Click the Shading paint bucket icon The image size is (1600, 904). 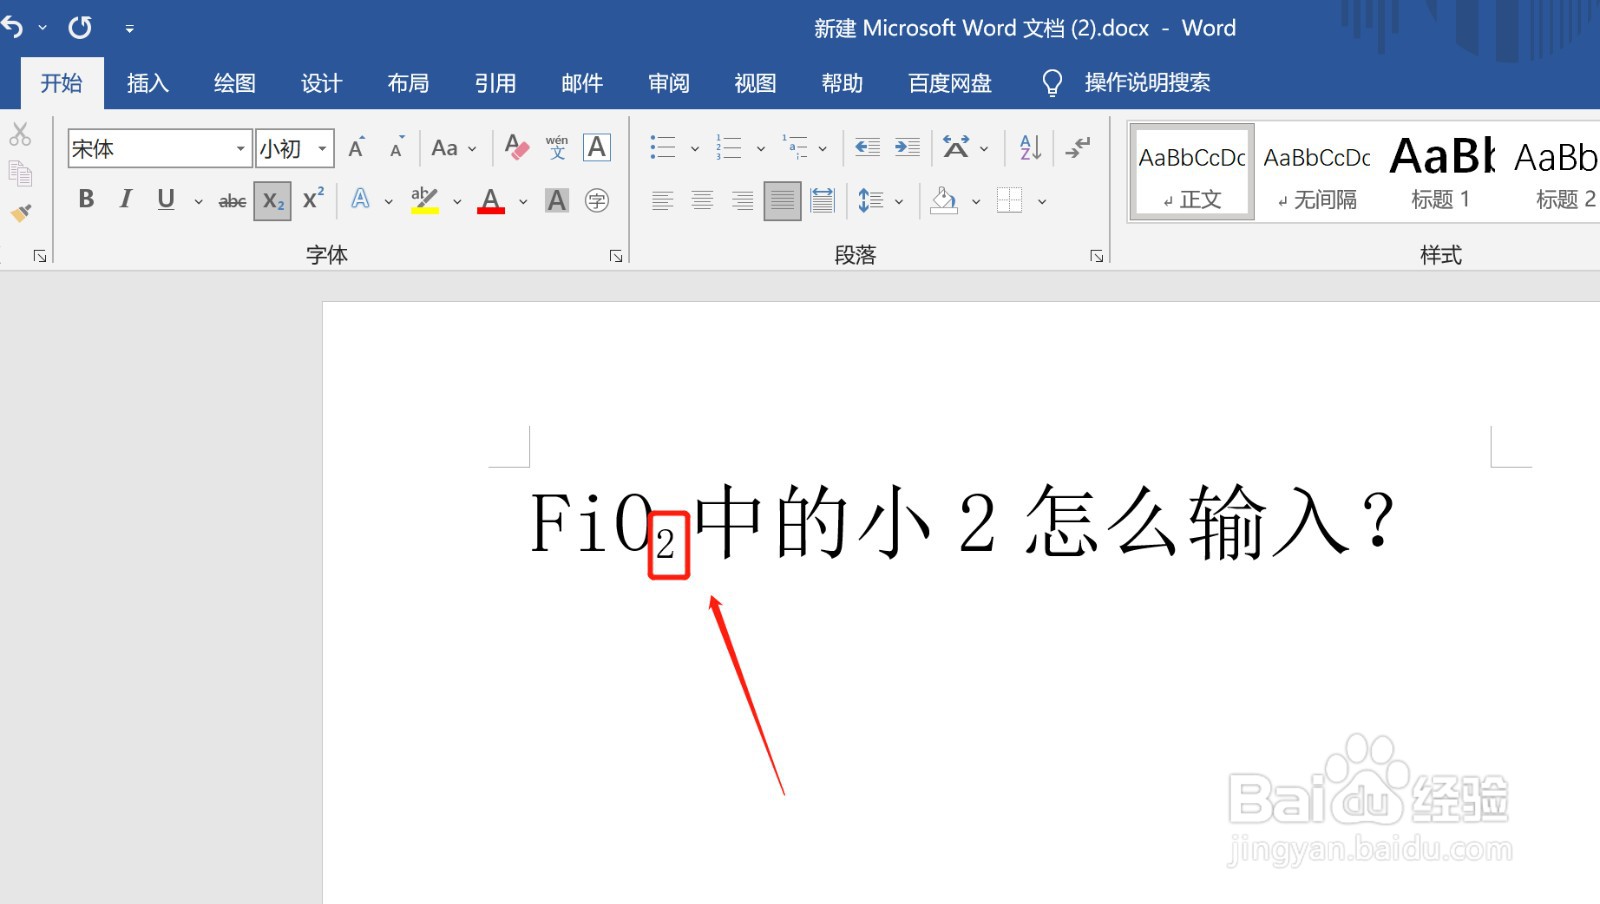pos(944,201)
